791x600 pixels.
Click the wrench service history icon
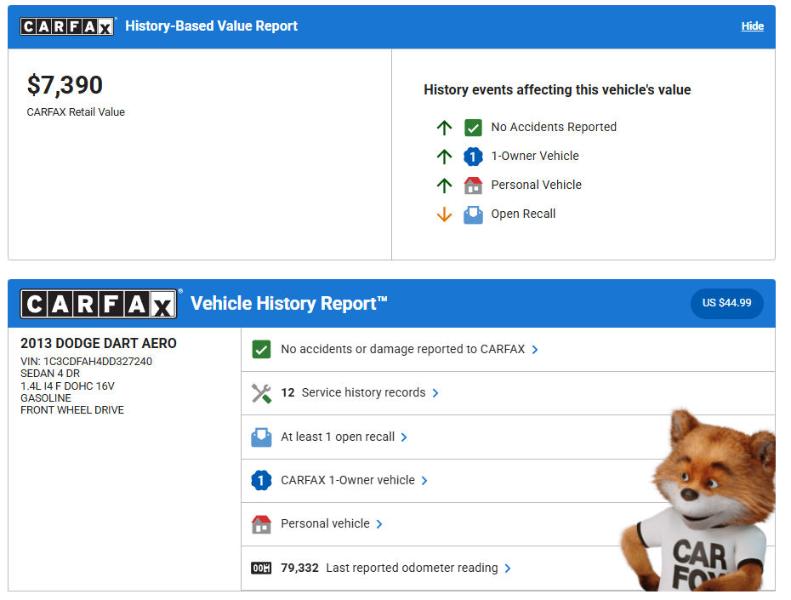click(x=261, y=393)
